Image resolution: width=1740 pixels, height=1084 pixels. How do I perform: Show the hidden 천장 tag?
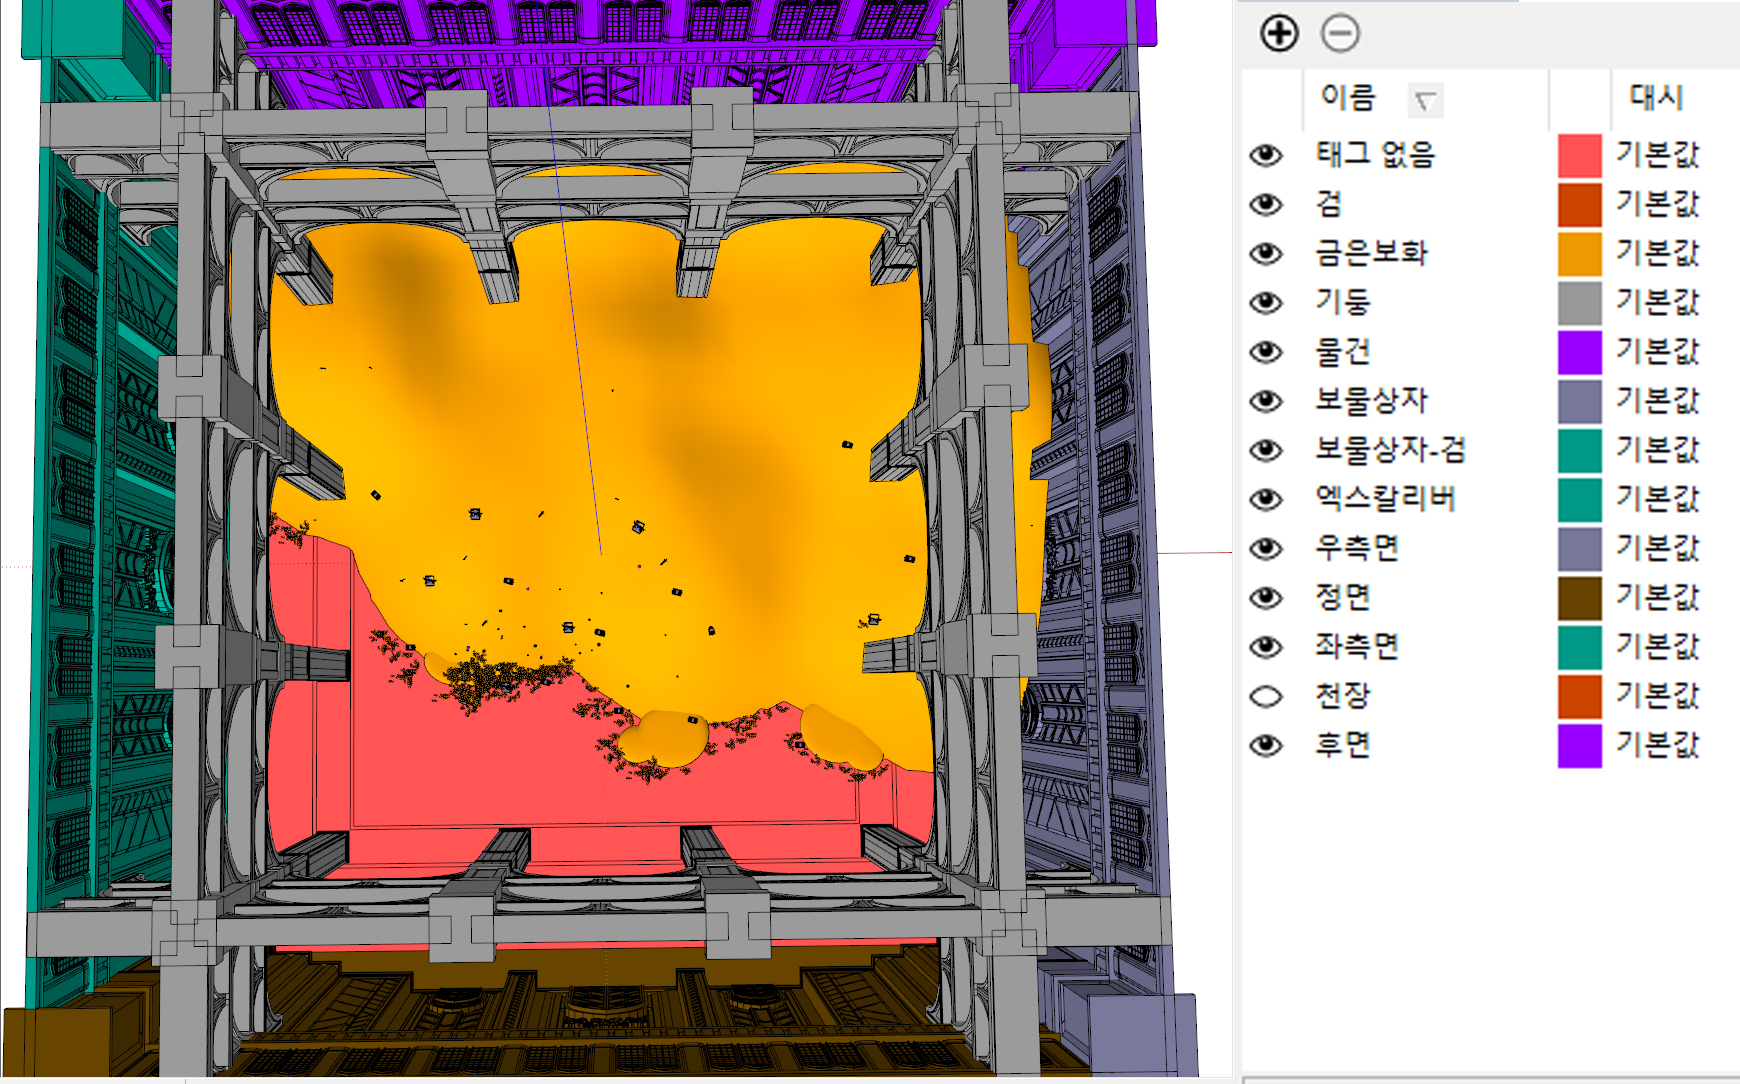[x=1266, y=696]
